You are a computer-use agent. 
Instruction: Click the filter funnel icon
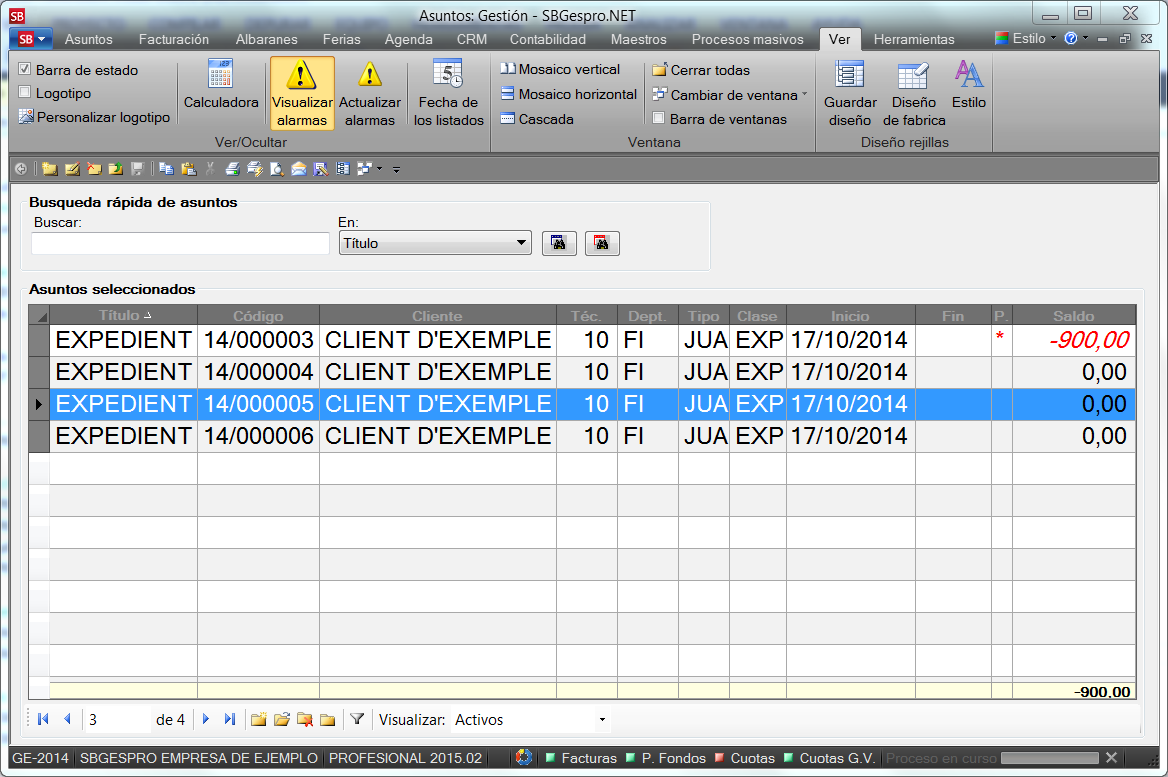(357, 719)
